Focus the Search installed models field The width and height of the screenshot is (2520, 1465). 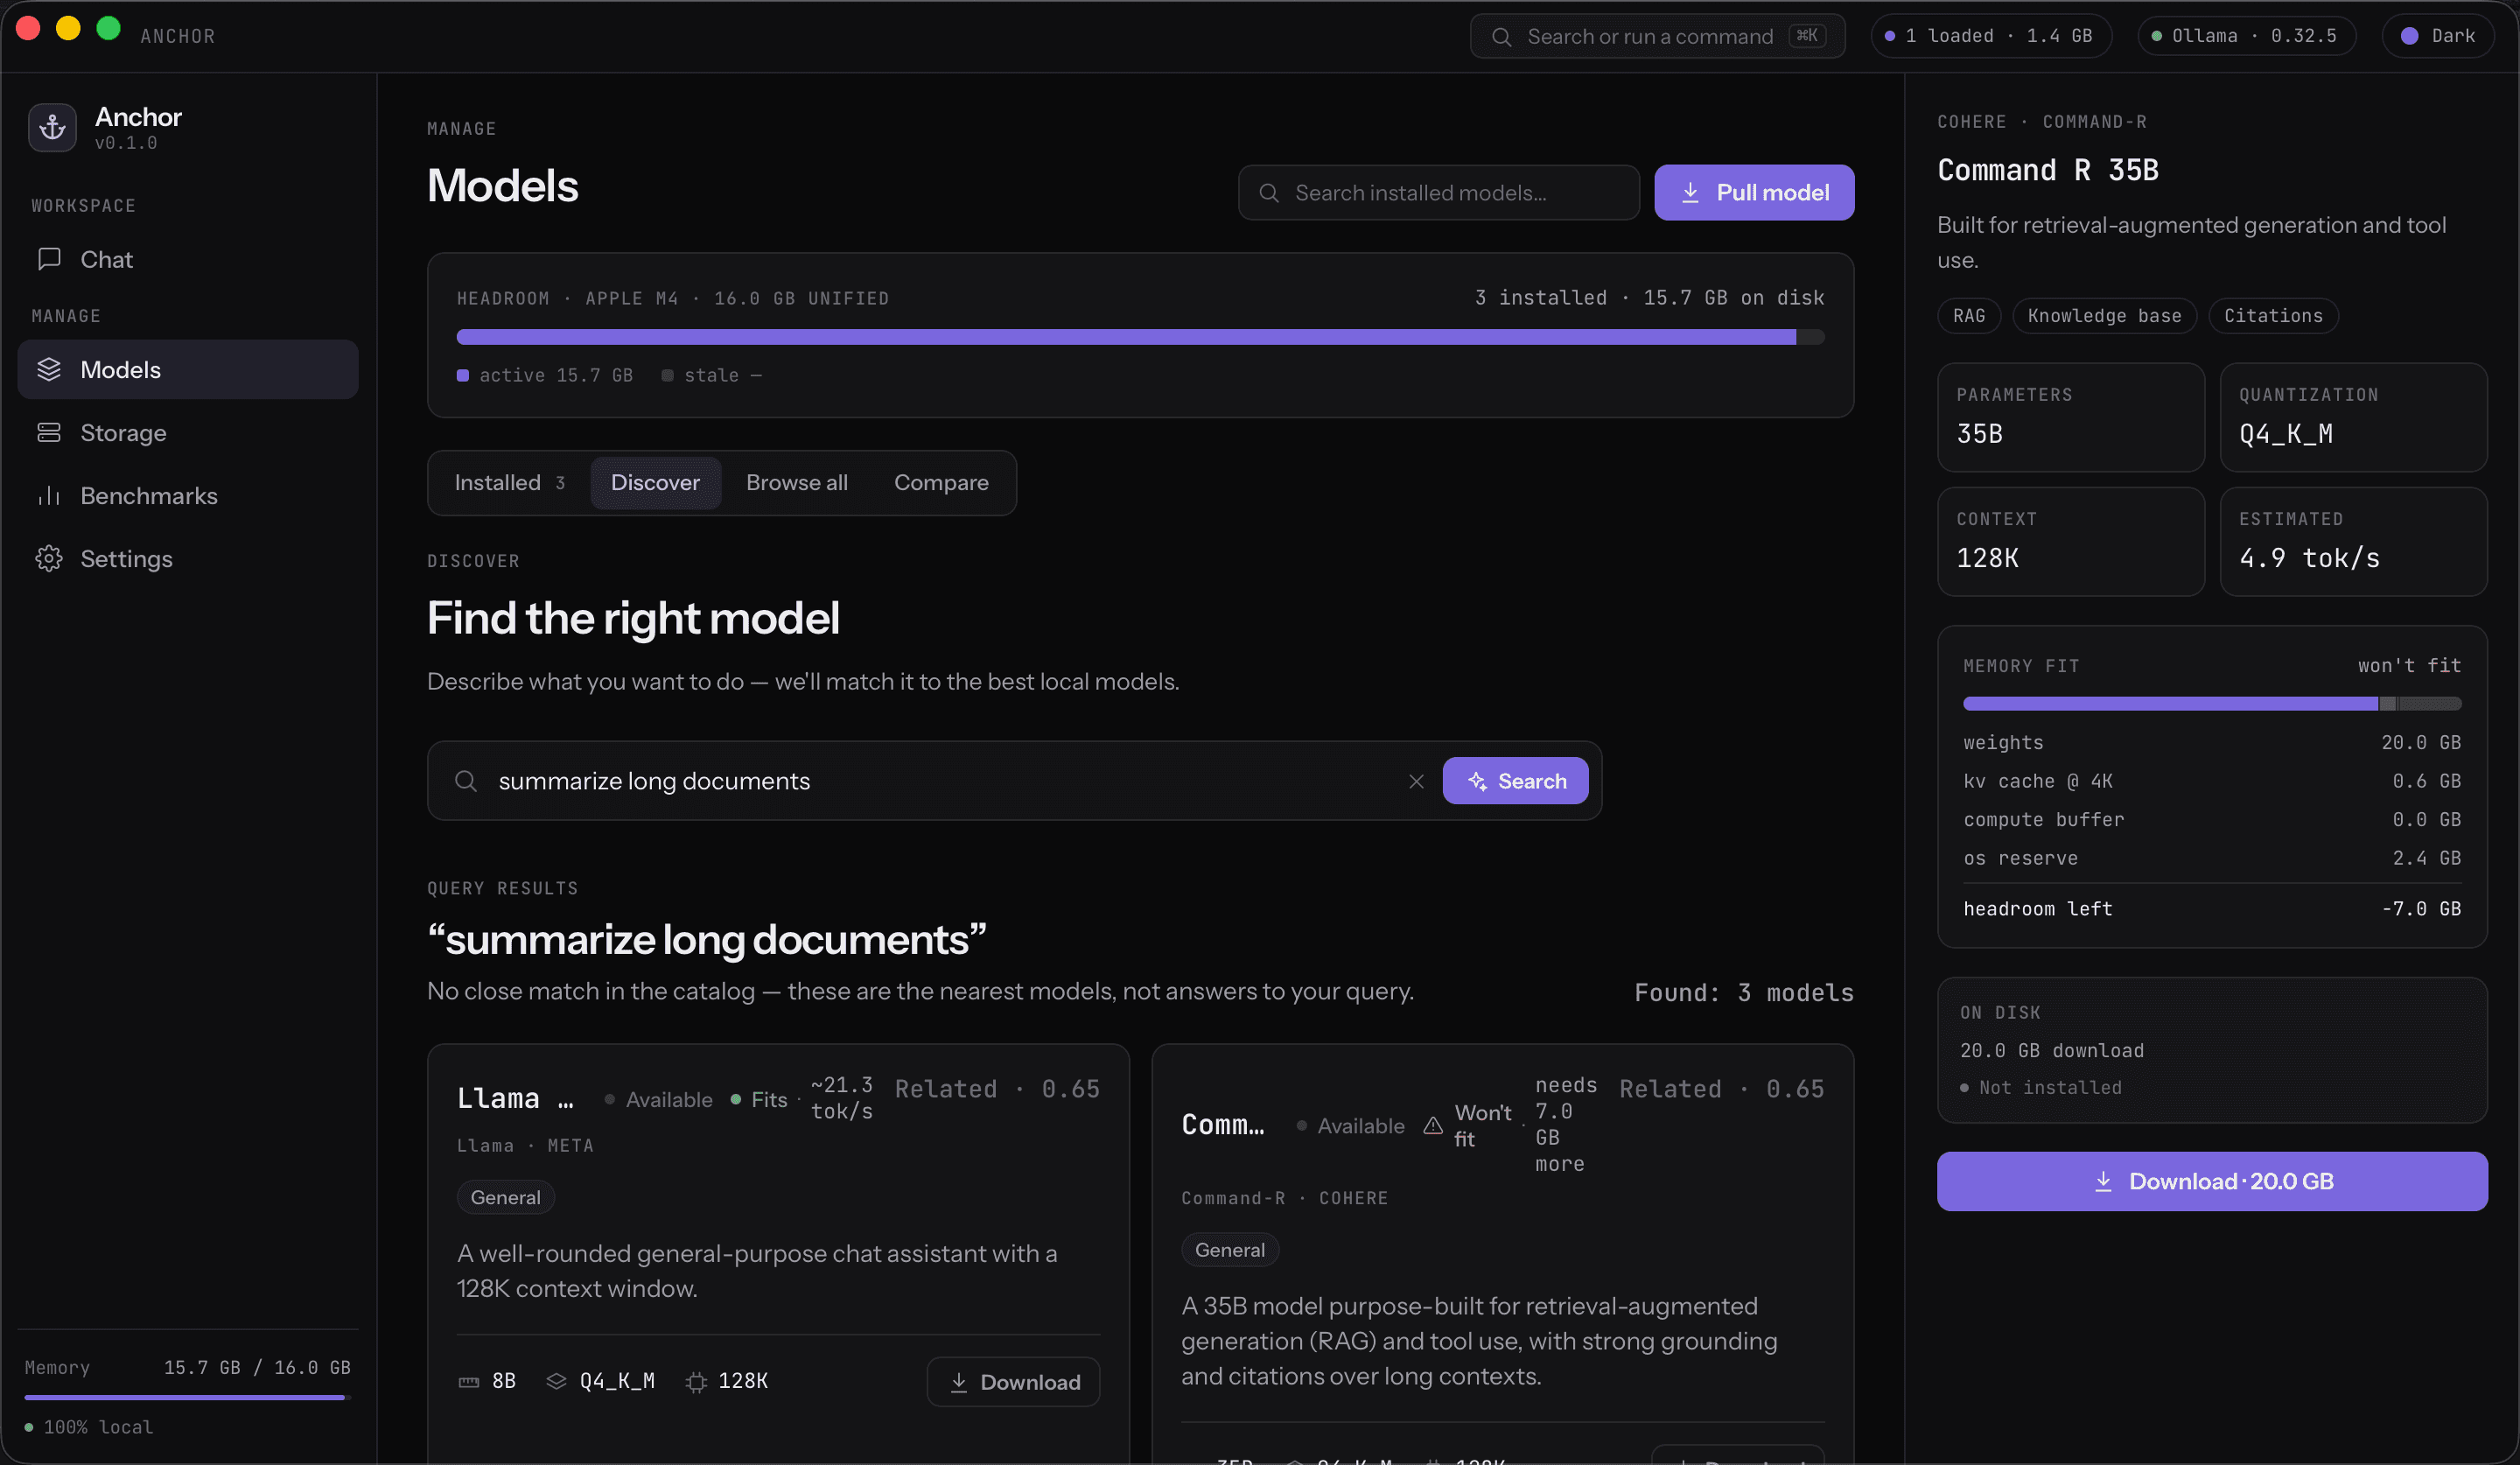pos(1438,192)
